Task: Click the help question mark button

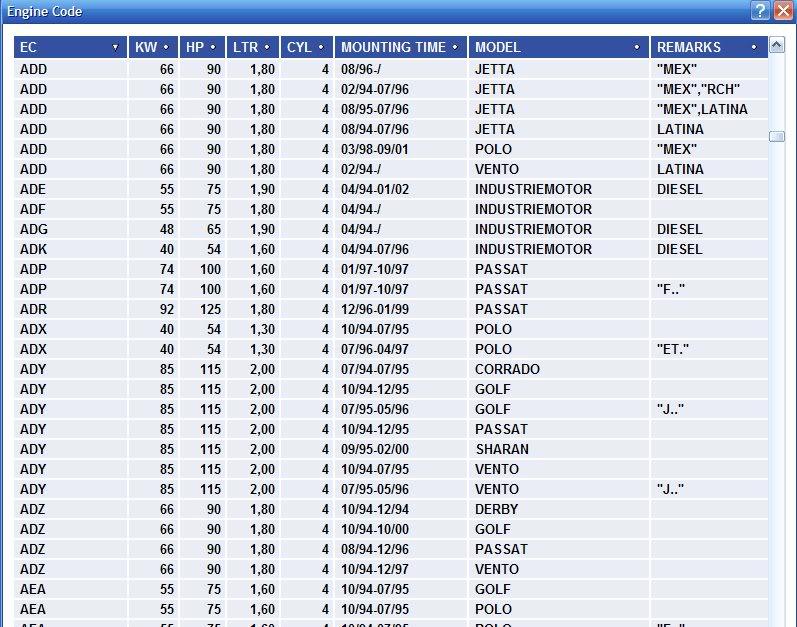Action: [x=761, y=11]
